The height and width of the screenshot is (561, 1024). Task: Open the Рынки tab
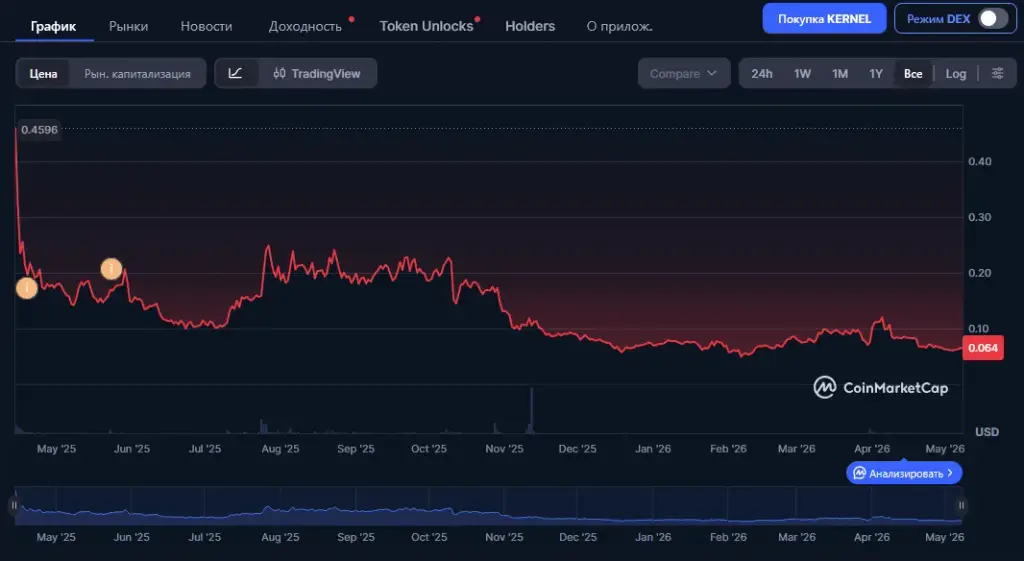pyautogui.click(x=128, y=26)
